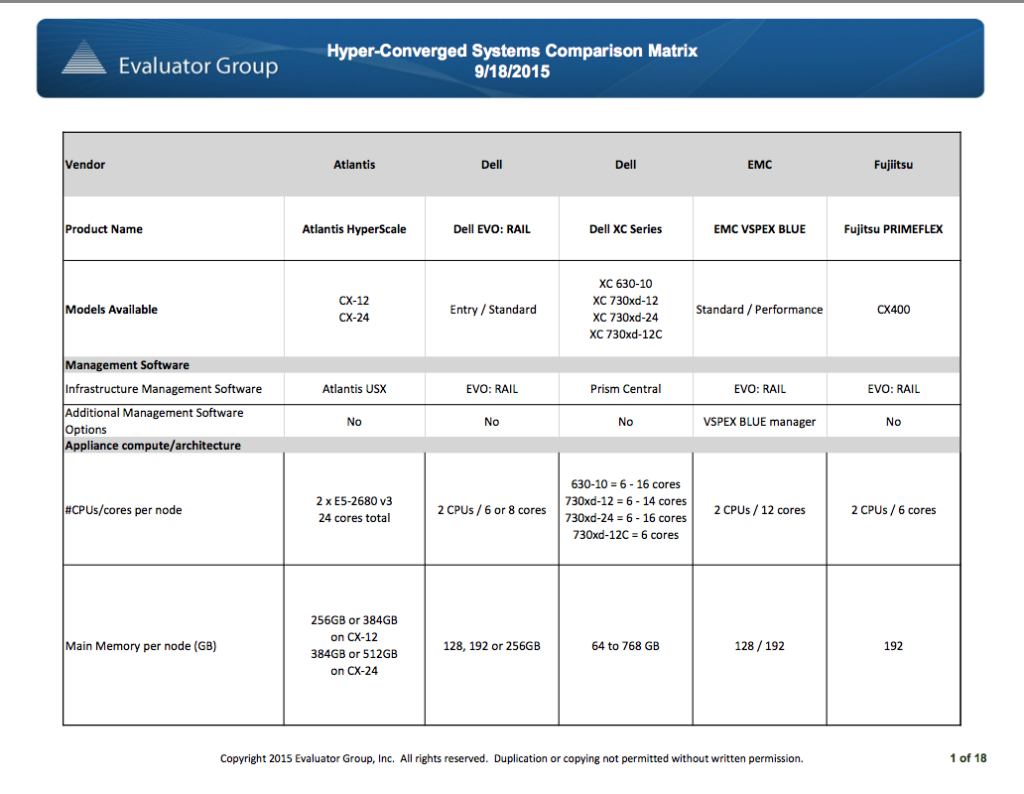
Task: Click the '2 x E5-2680 v3' text
Action: click(x=354, y=501)
